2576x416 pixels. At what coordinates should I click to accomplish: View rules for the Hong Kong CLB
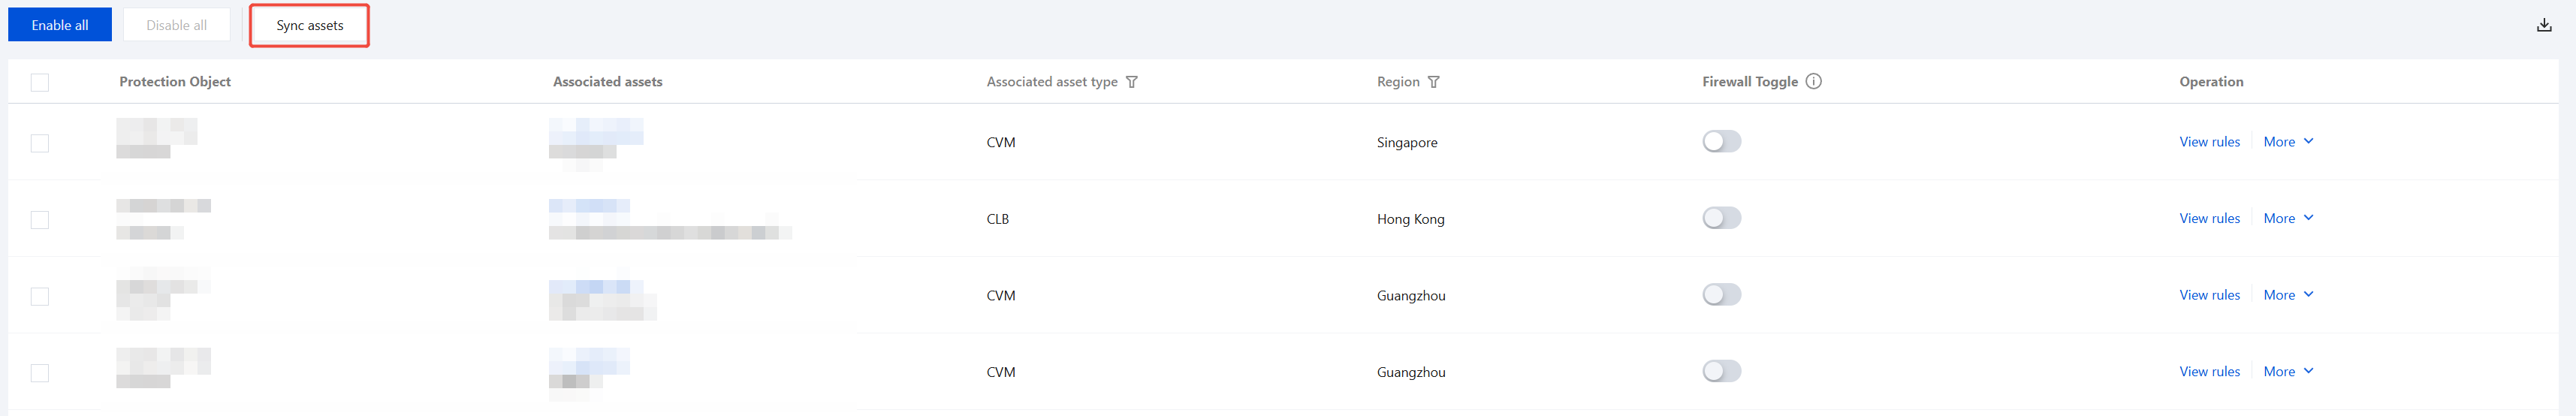pos(2209,218)
